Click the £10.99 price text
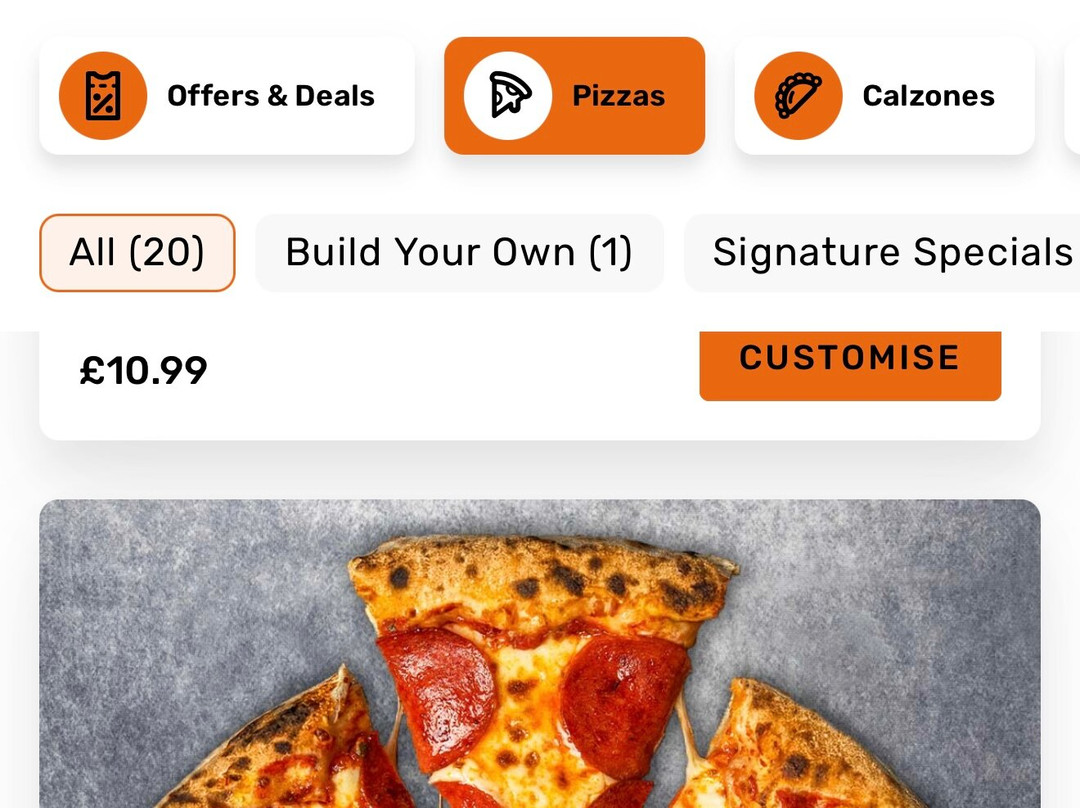1080x808 pixels. 143,371
